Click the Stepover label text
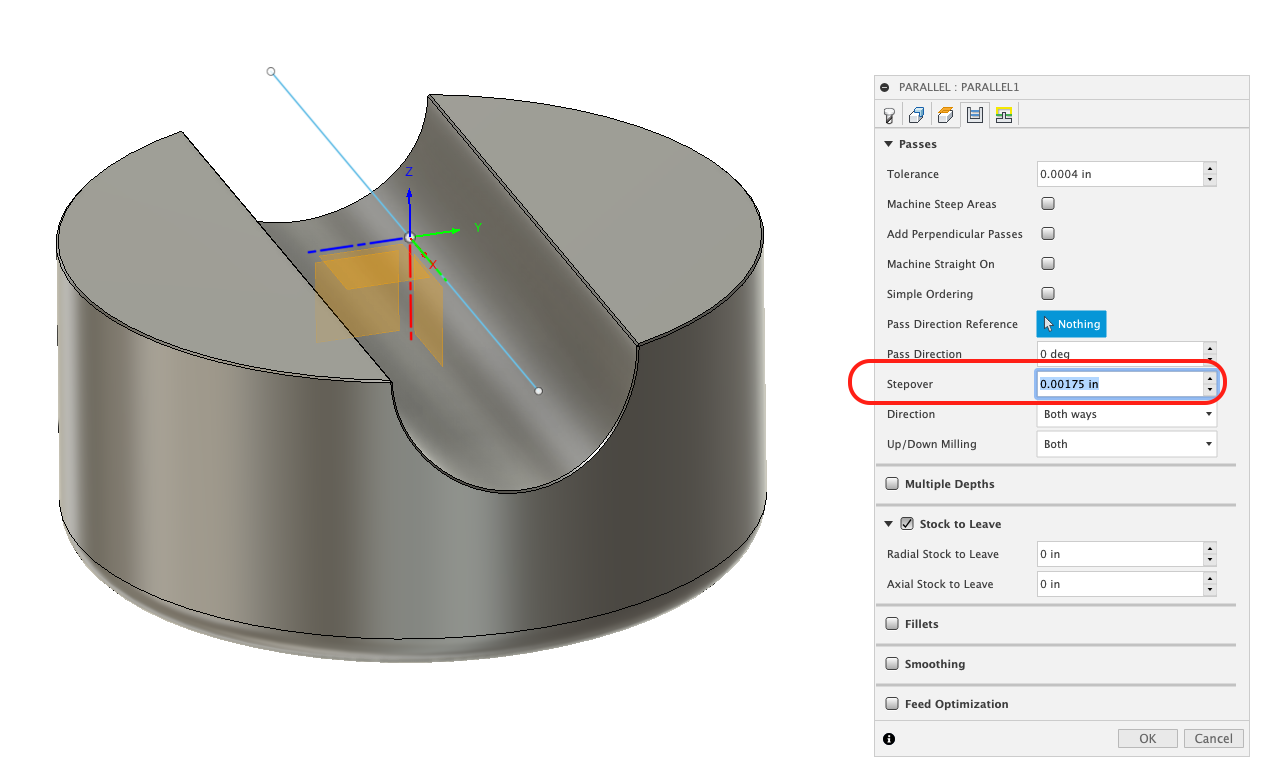The width and height of the screenshot is (1264, 763). point(910,384)
